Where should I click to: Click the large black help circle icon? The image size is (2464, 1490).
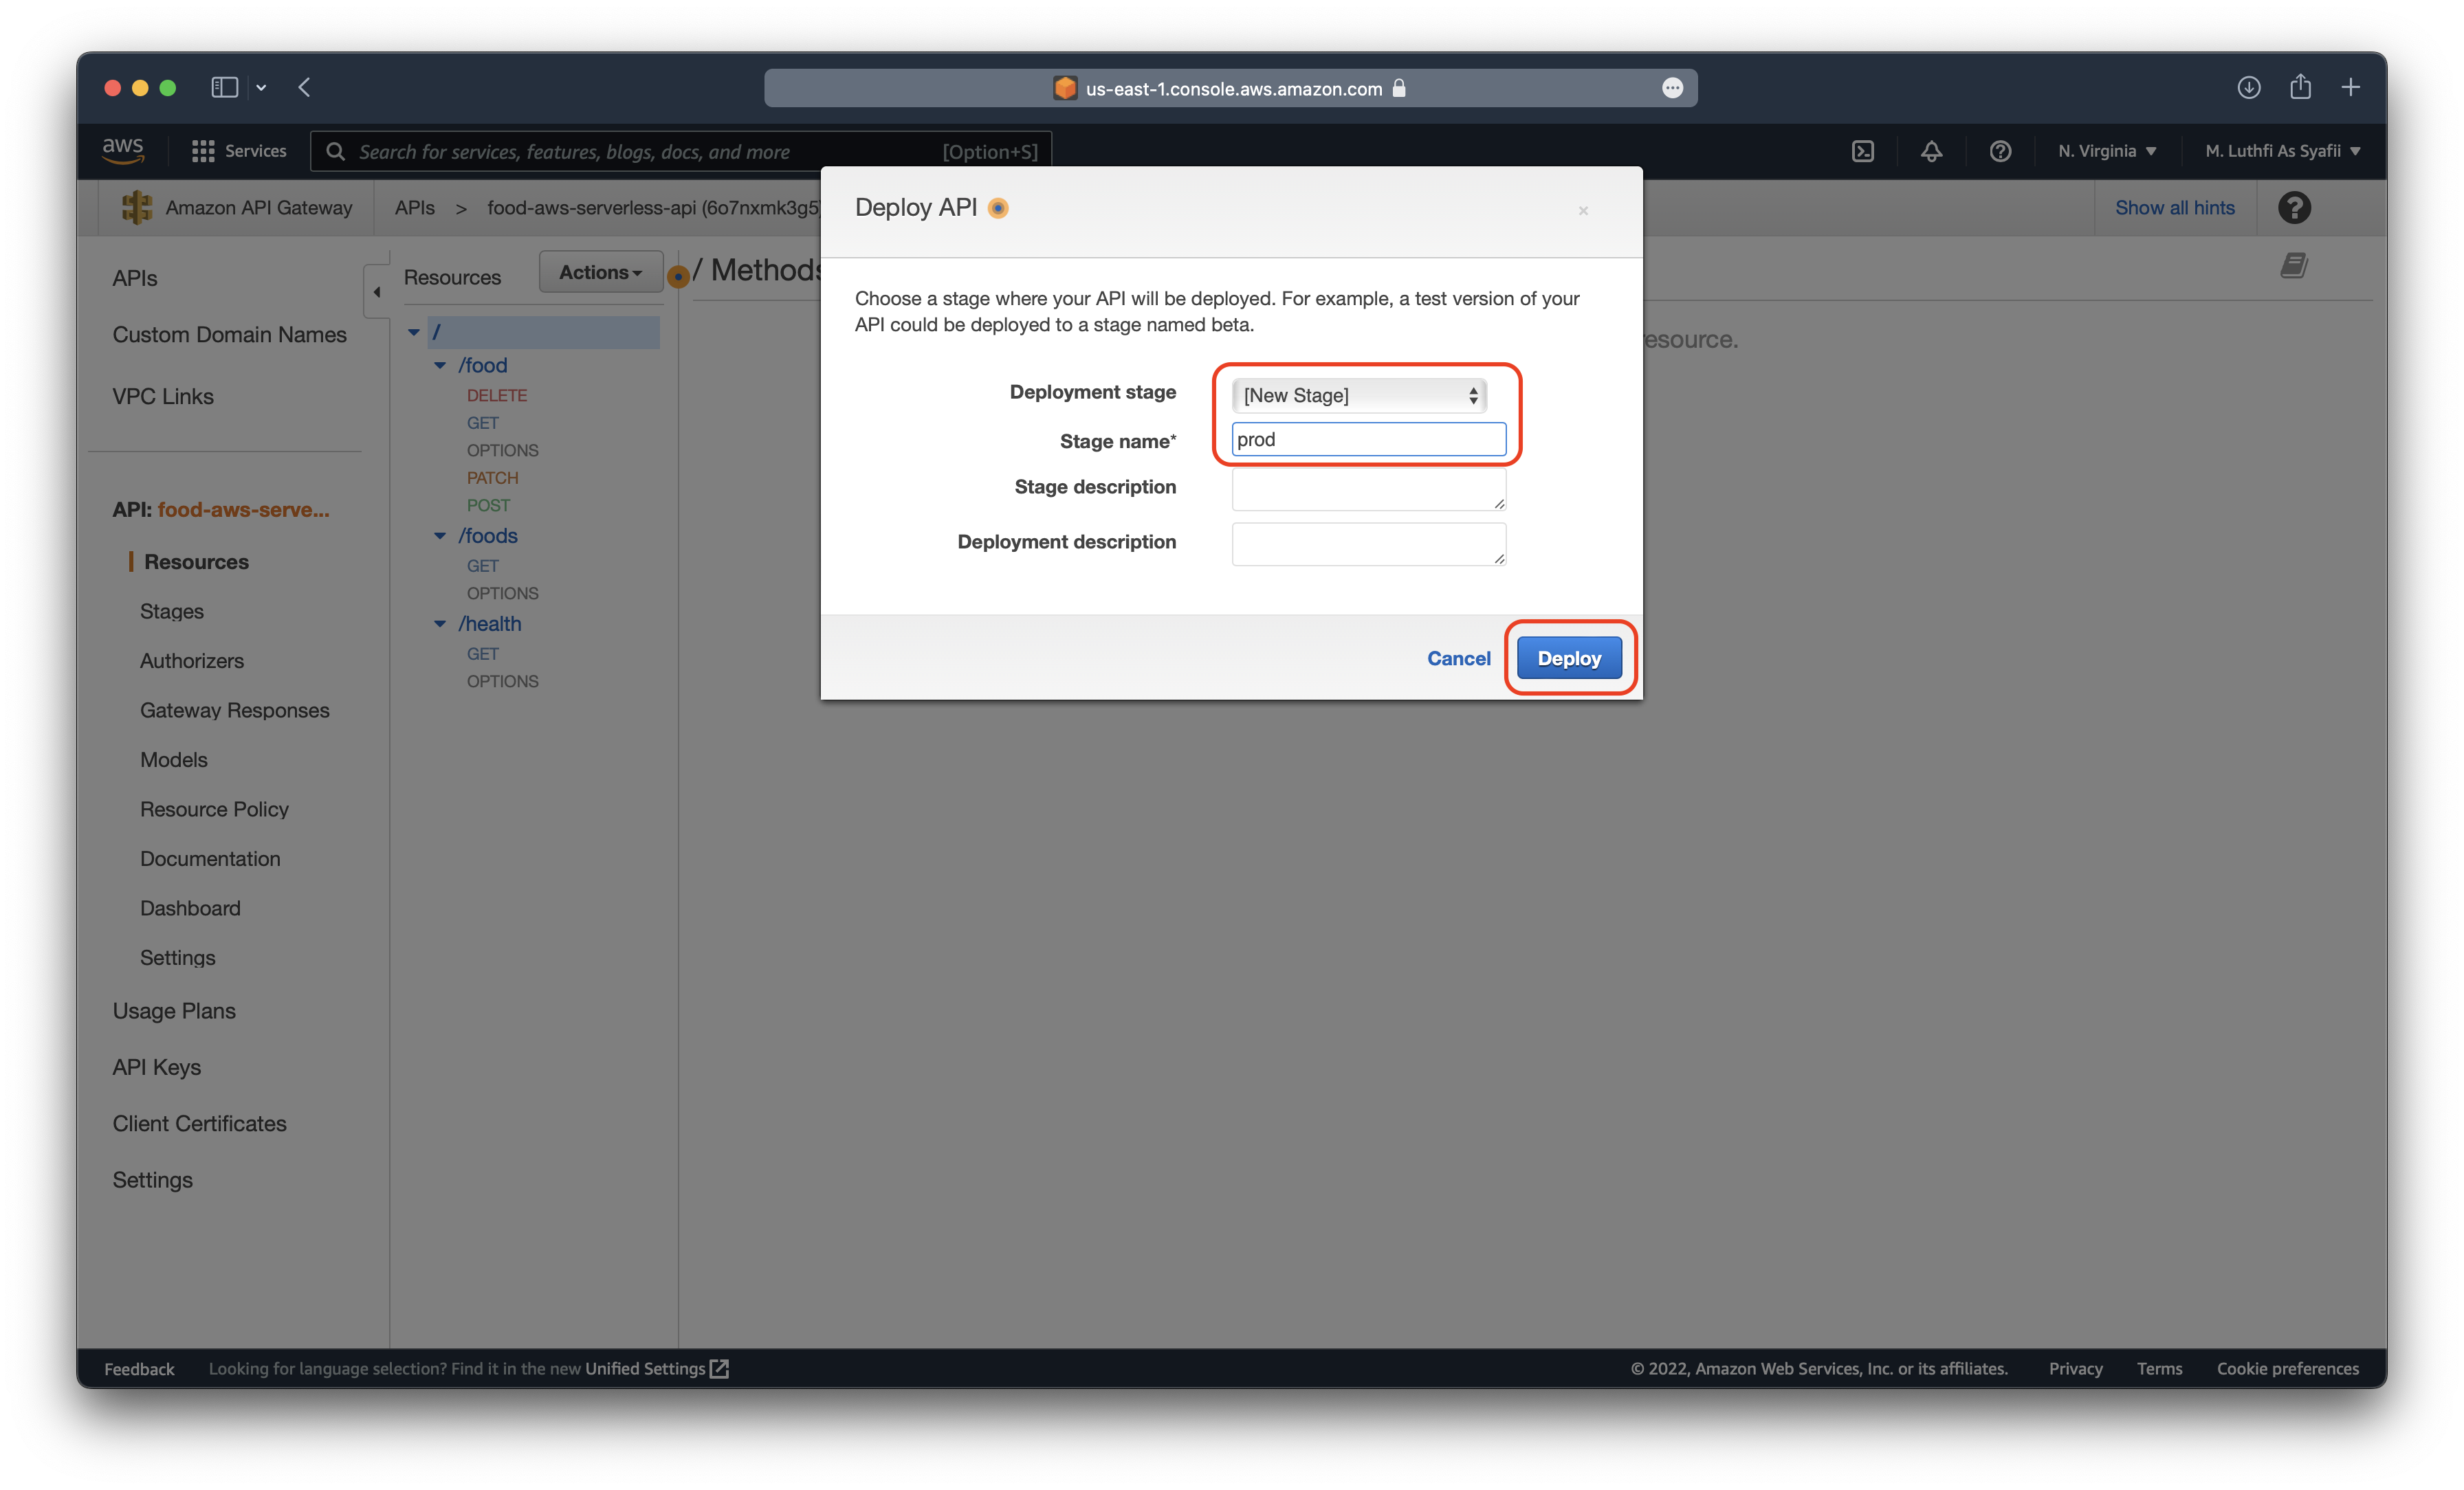click(x=2294, y=207)
